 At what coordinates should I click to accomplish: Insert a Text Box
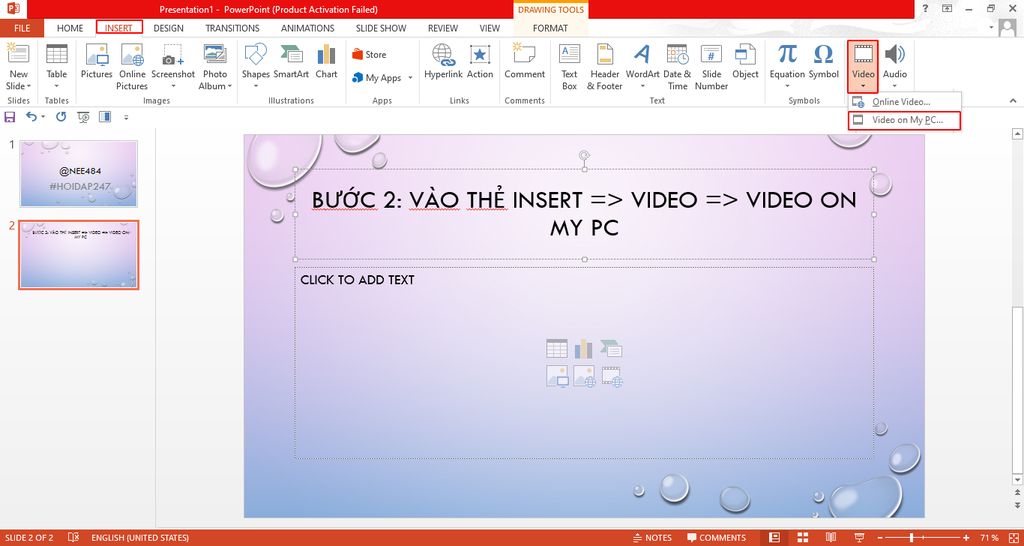coord(569,67)
